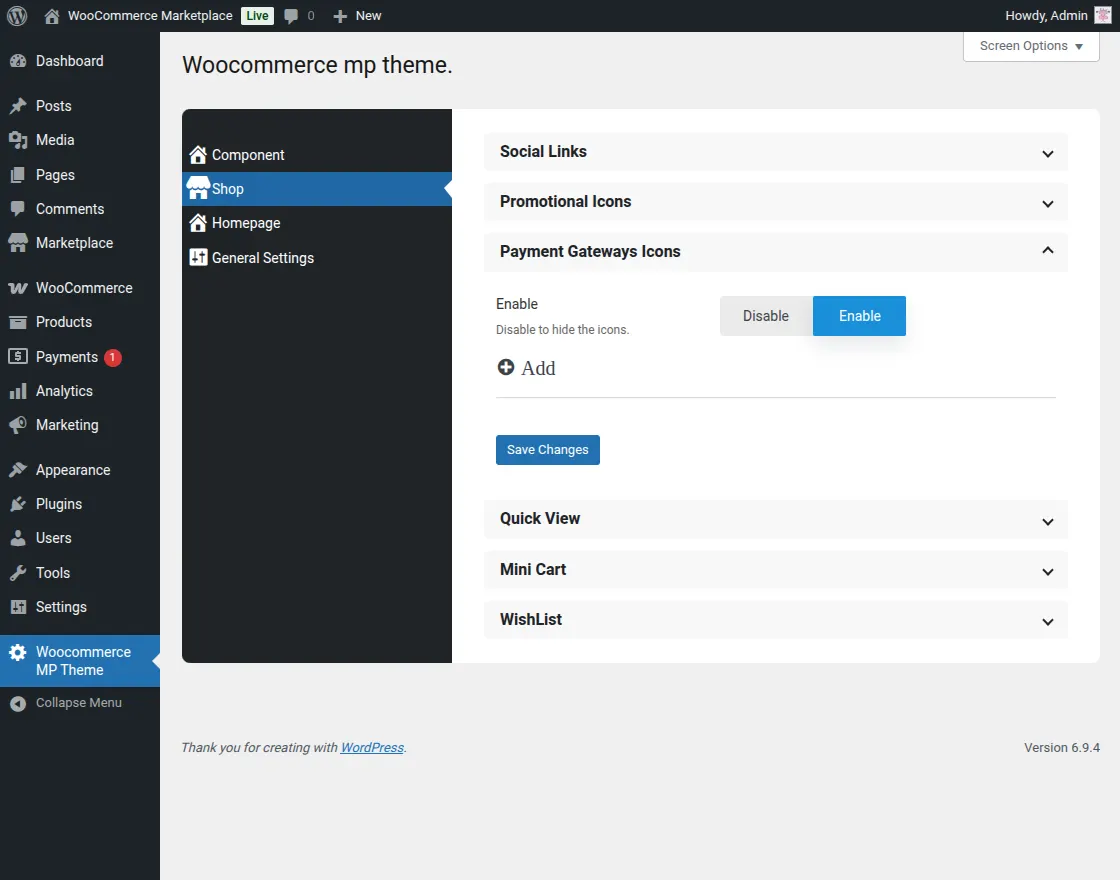Viewport: 1120px width, 880px height.
Task: Click the WordPress logo icon
Action: pyautogui.click(x=17, y=16)
